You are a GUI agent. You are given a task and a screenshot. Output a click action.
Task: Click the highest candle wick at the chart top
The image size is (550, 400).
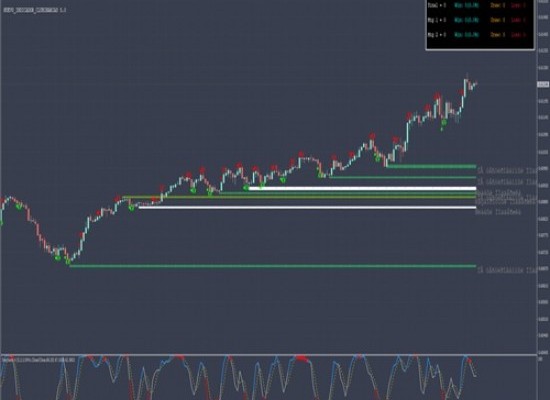click(x=467, y=76)
